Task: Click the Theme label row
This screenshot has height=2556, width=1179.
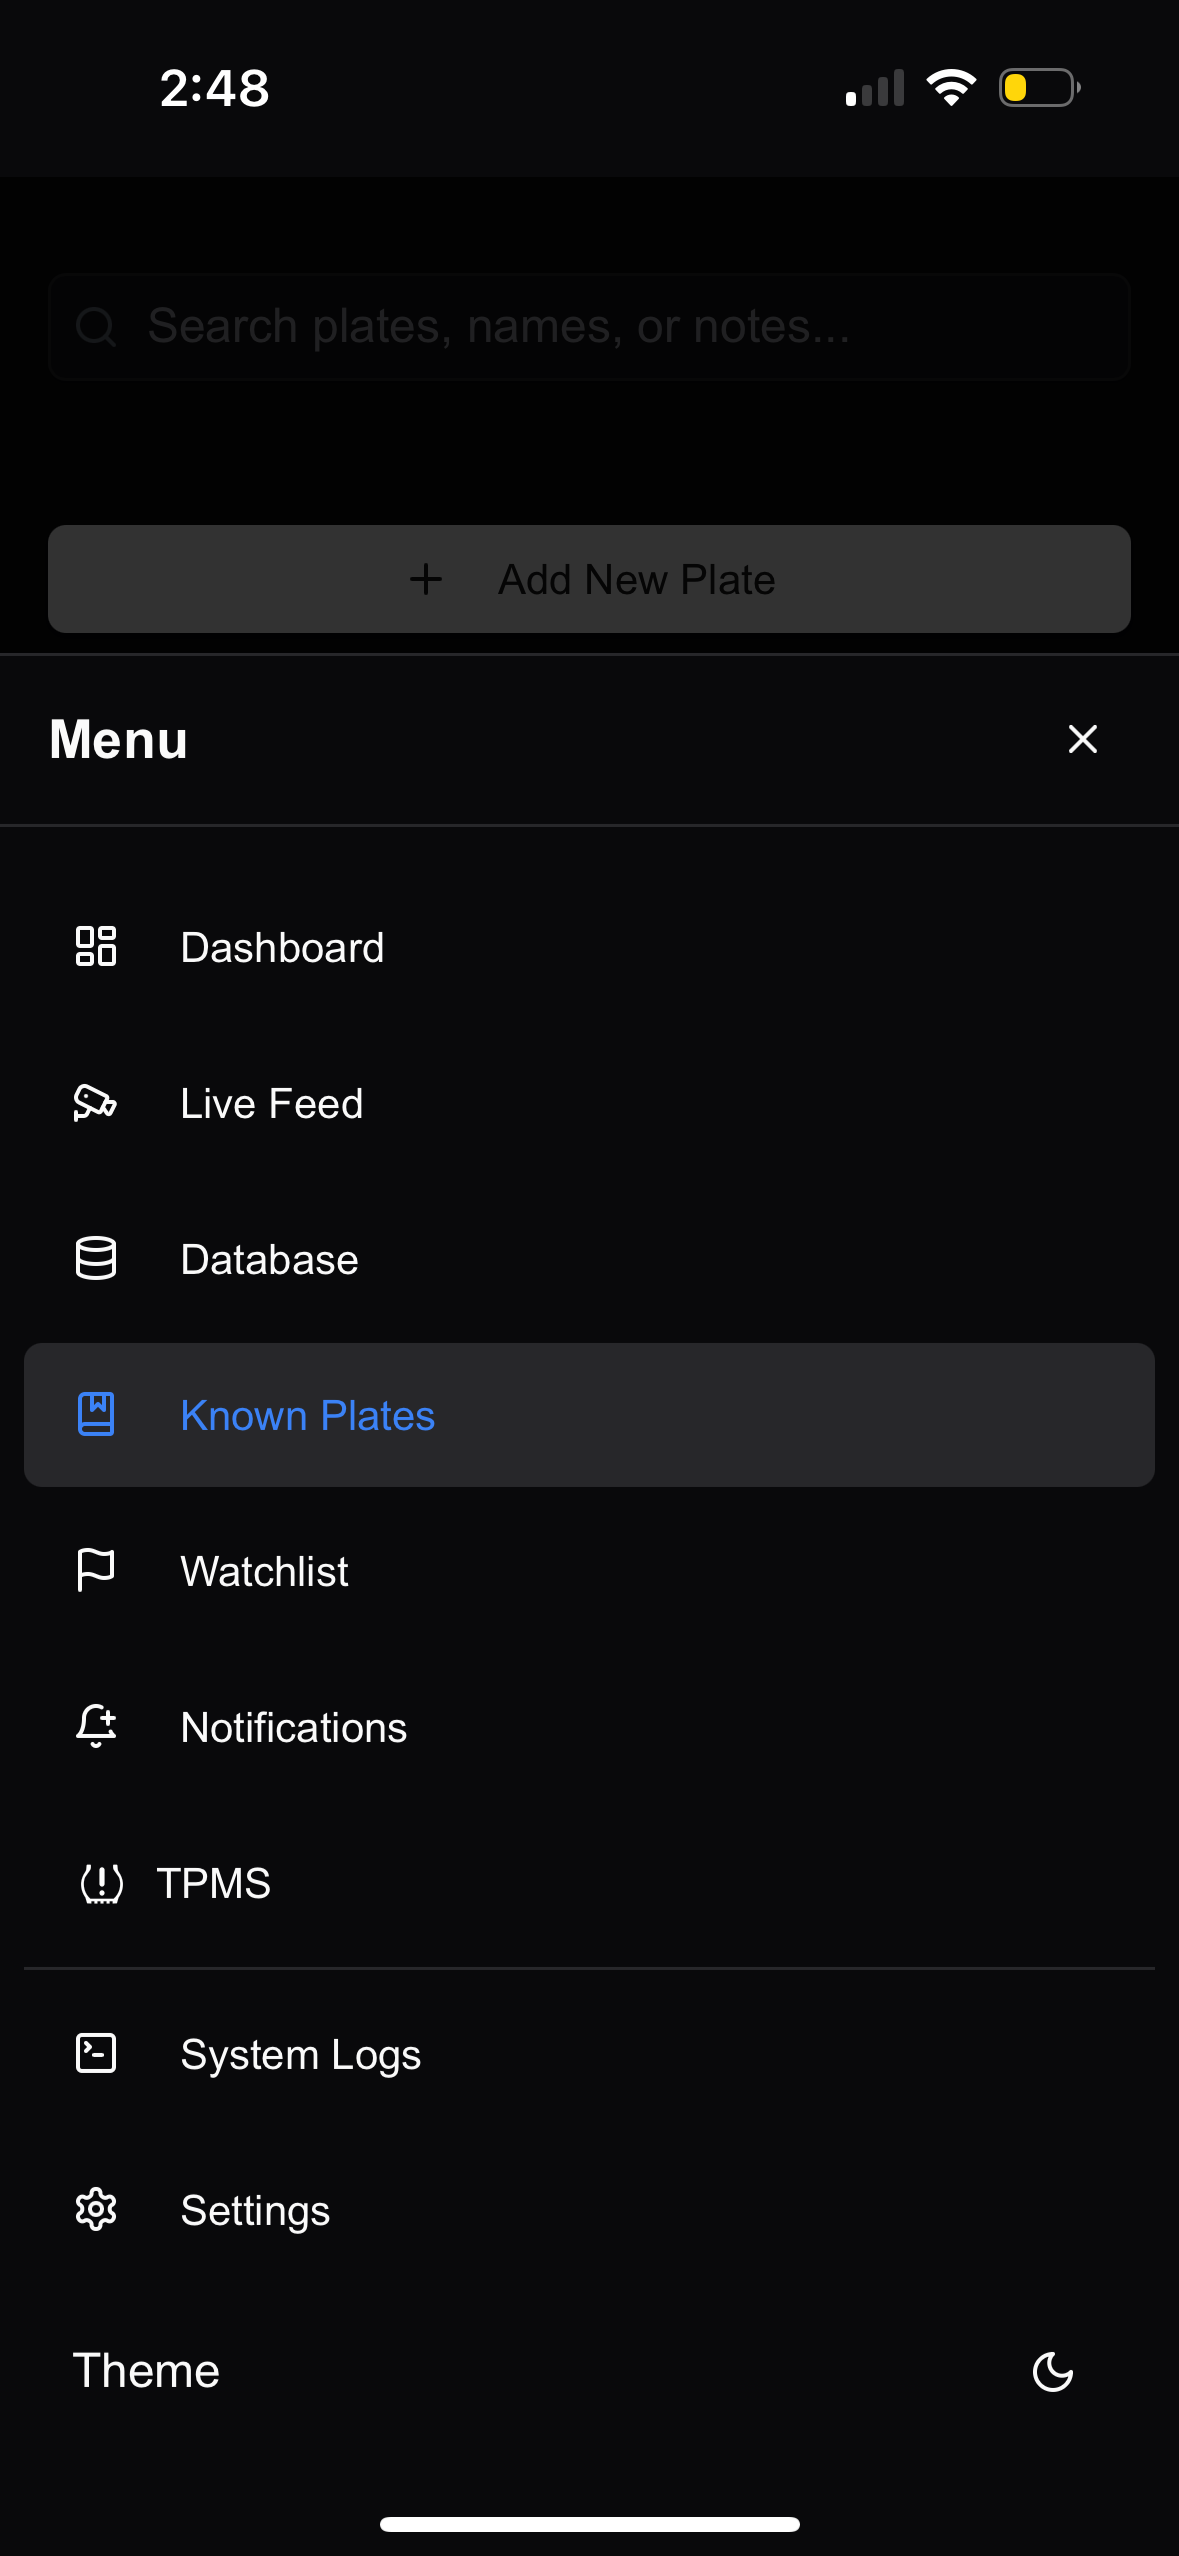Action: (x=589, y=2371)
